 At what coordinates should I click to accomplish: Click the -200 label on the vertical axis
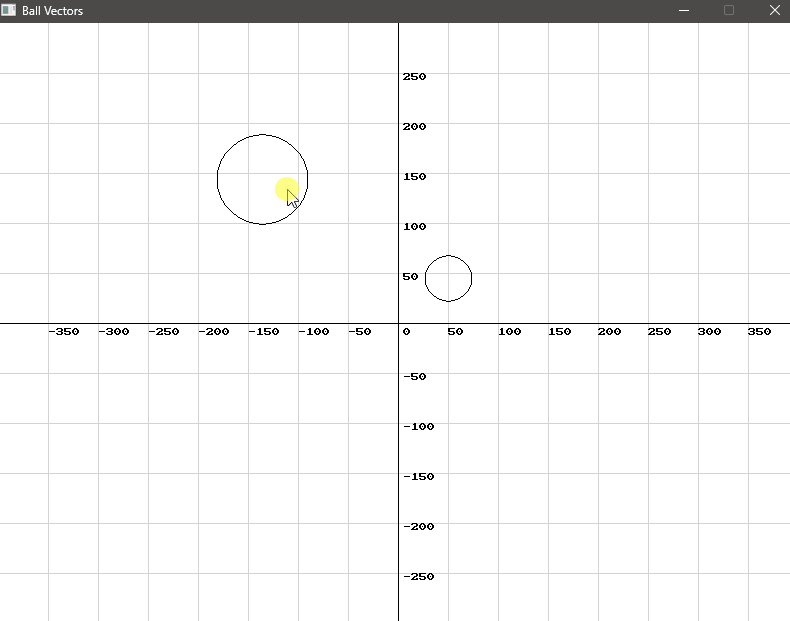point(418,527)
